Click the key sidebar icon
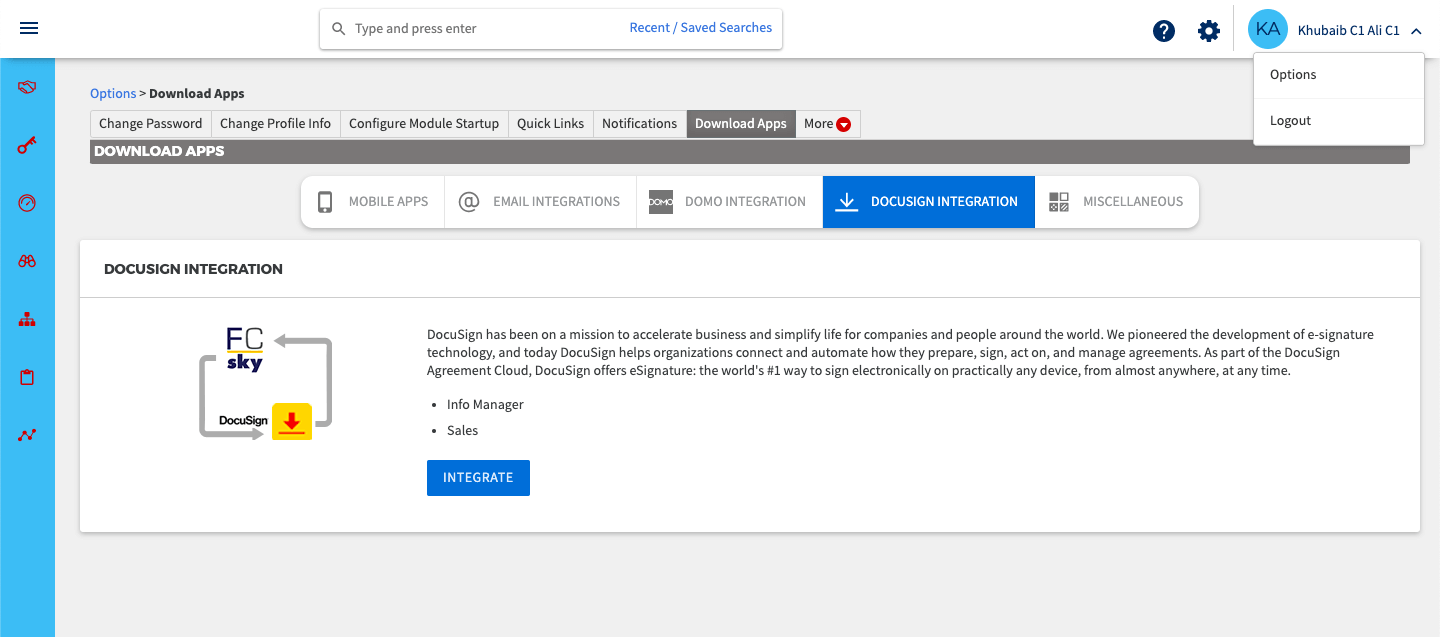Viewport: 1440px width, 637px height. tap(27, 146)
